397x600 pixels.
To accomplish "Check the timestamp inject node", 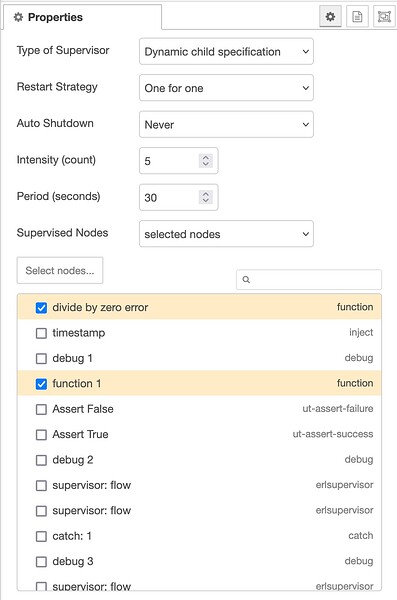I will [x=41, y=333].
